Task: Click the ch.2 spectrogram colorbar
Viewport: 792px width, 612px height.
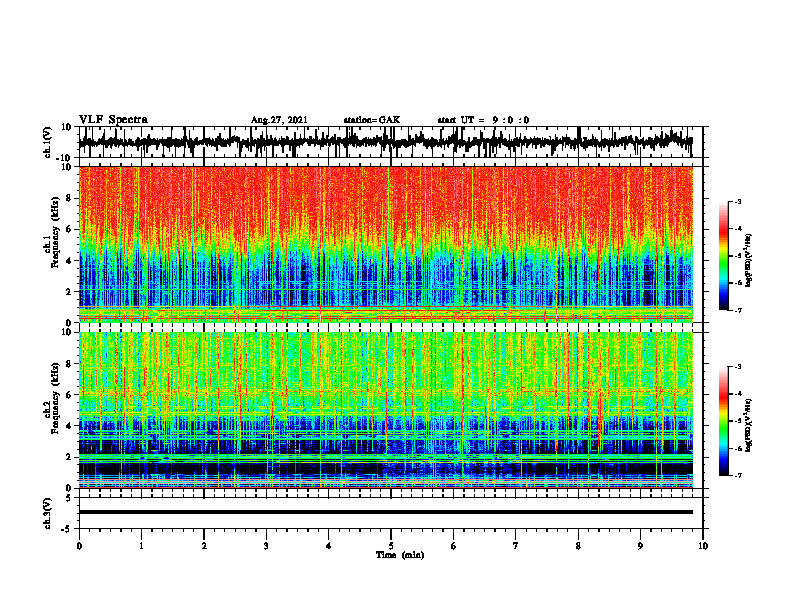Action: (x=723, y=421)
